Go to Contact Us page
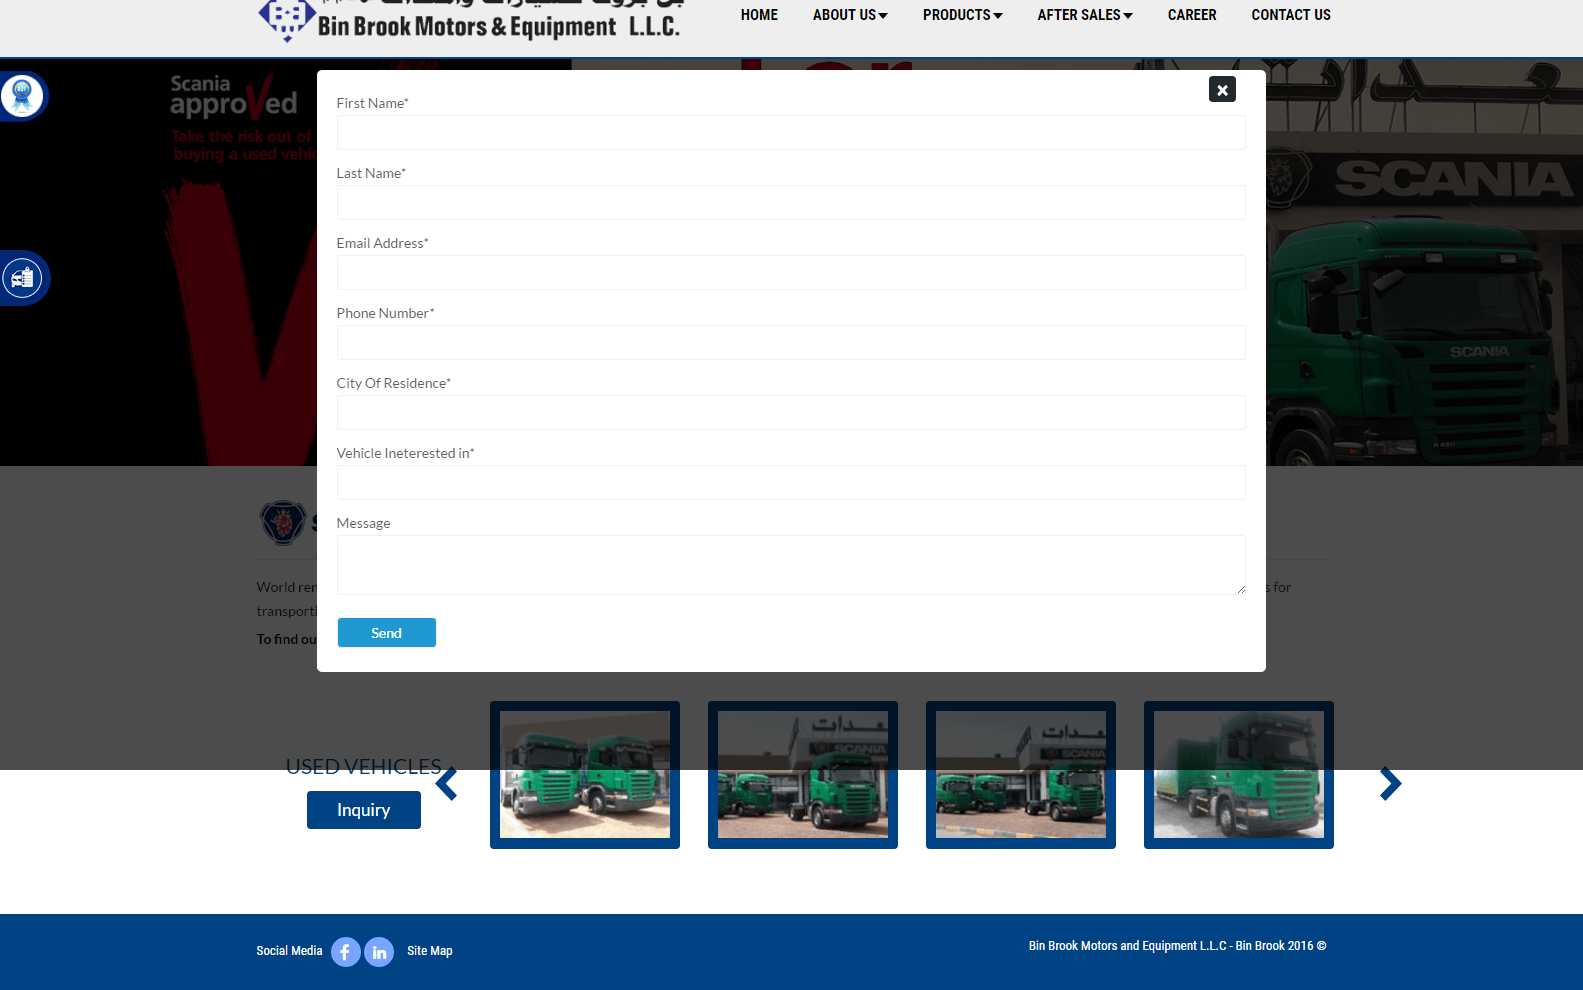1583x990 pixels. tap(1290, 15)
